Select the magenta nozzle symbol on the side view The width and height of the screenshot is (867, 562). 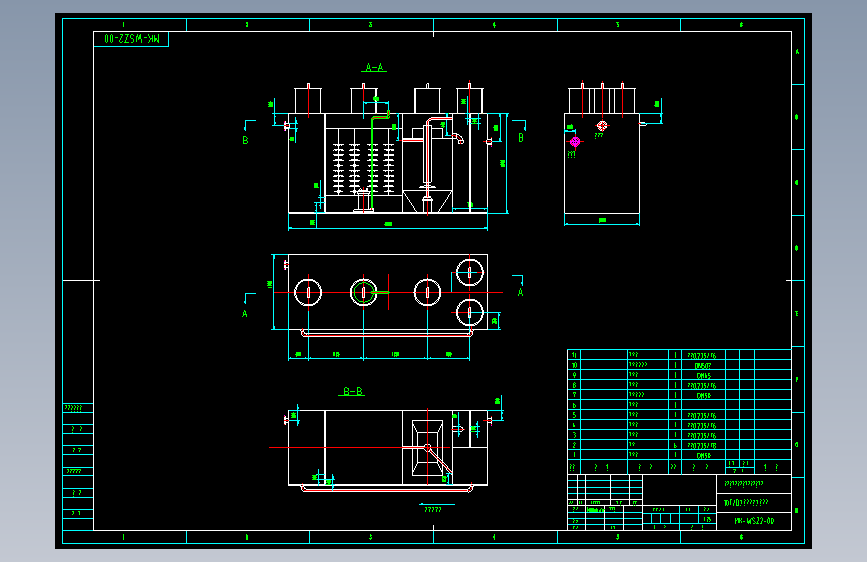[x=575, y=142]
